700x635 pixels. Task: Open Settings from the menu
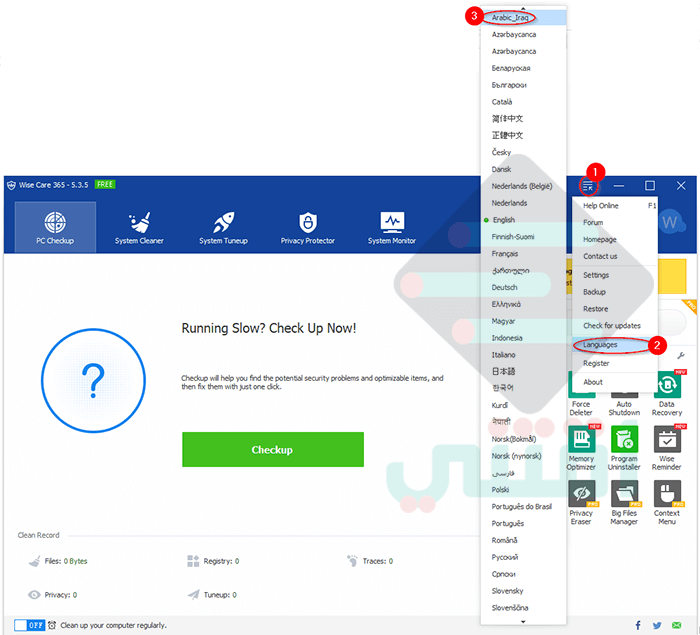tap(615, 275)
